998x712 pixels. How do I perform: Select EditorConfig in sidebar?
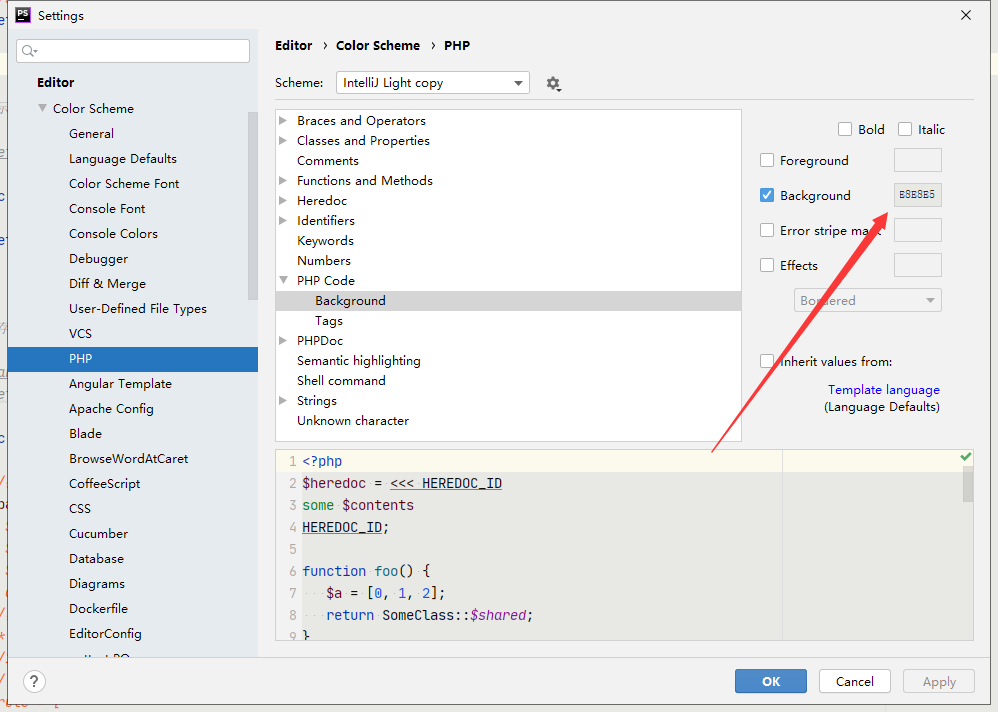pyautogui.click(x=105, y=634)
